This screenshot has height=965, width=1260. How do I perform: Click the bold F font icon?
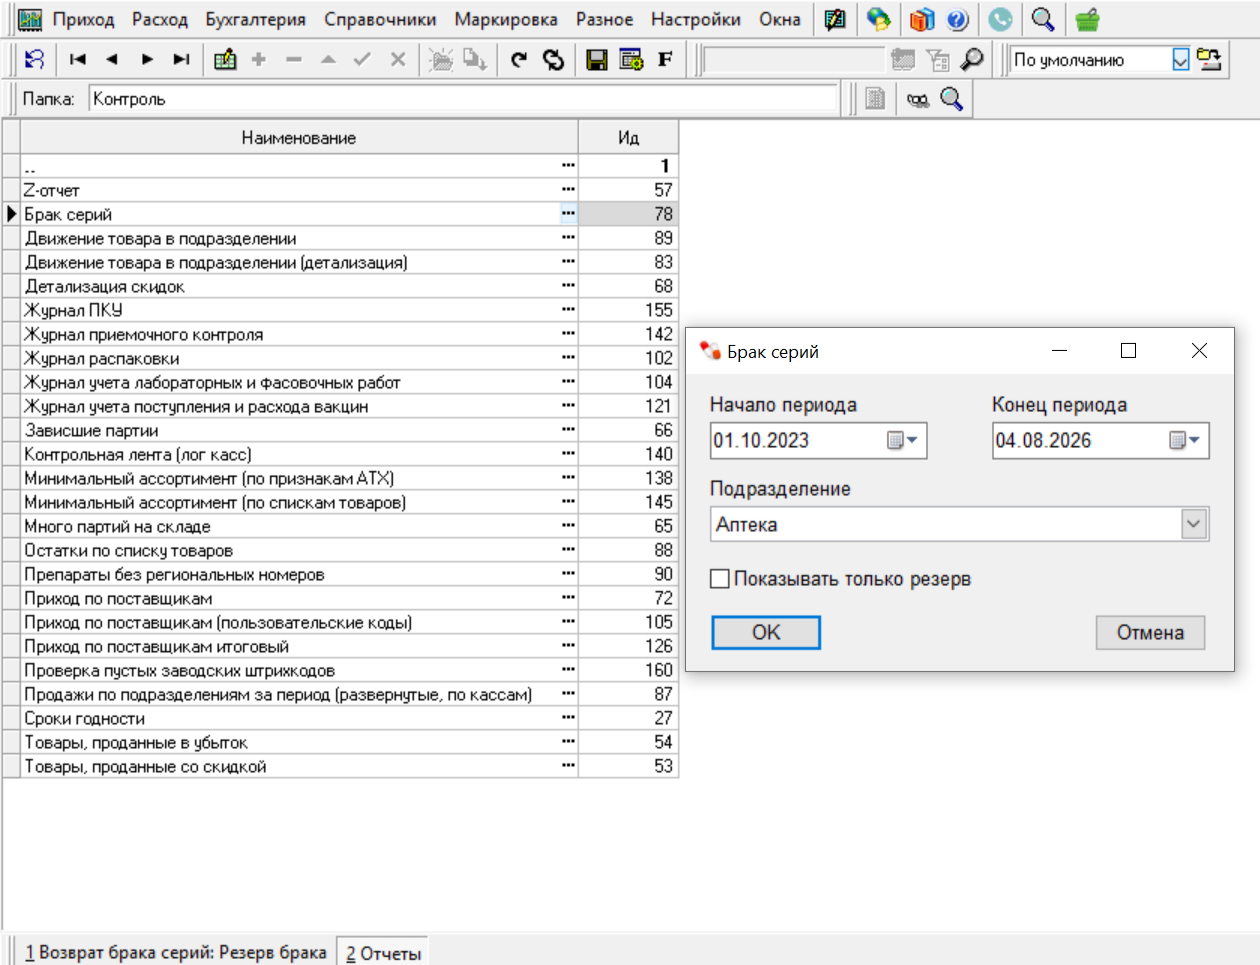click(x=665, y=60)
